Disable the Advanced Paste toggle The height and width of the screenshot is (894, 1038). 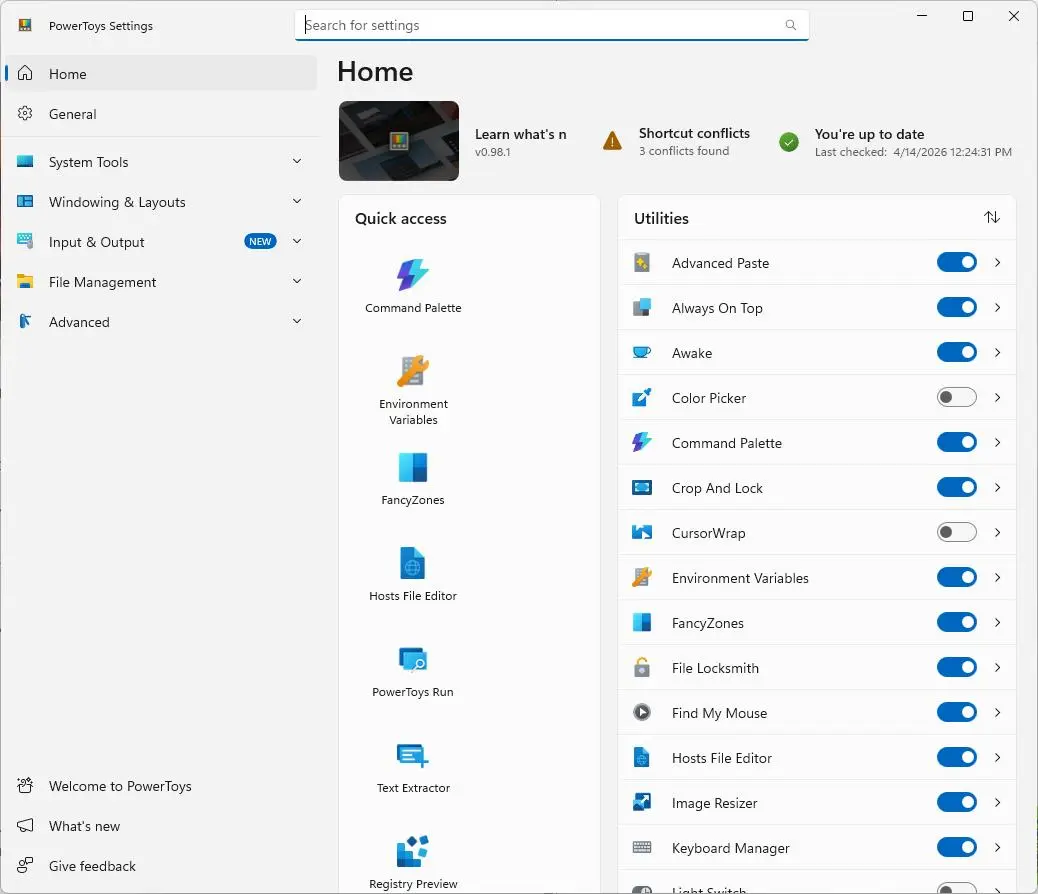pyautogui.click(x=957, y=263)
